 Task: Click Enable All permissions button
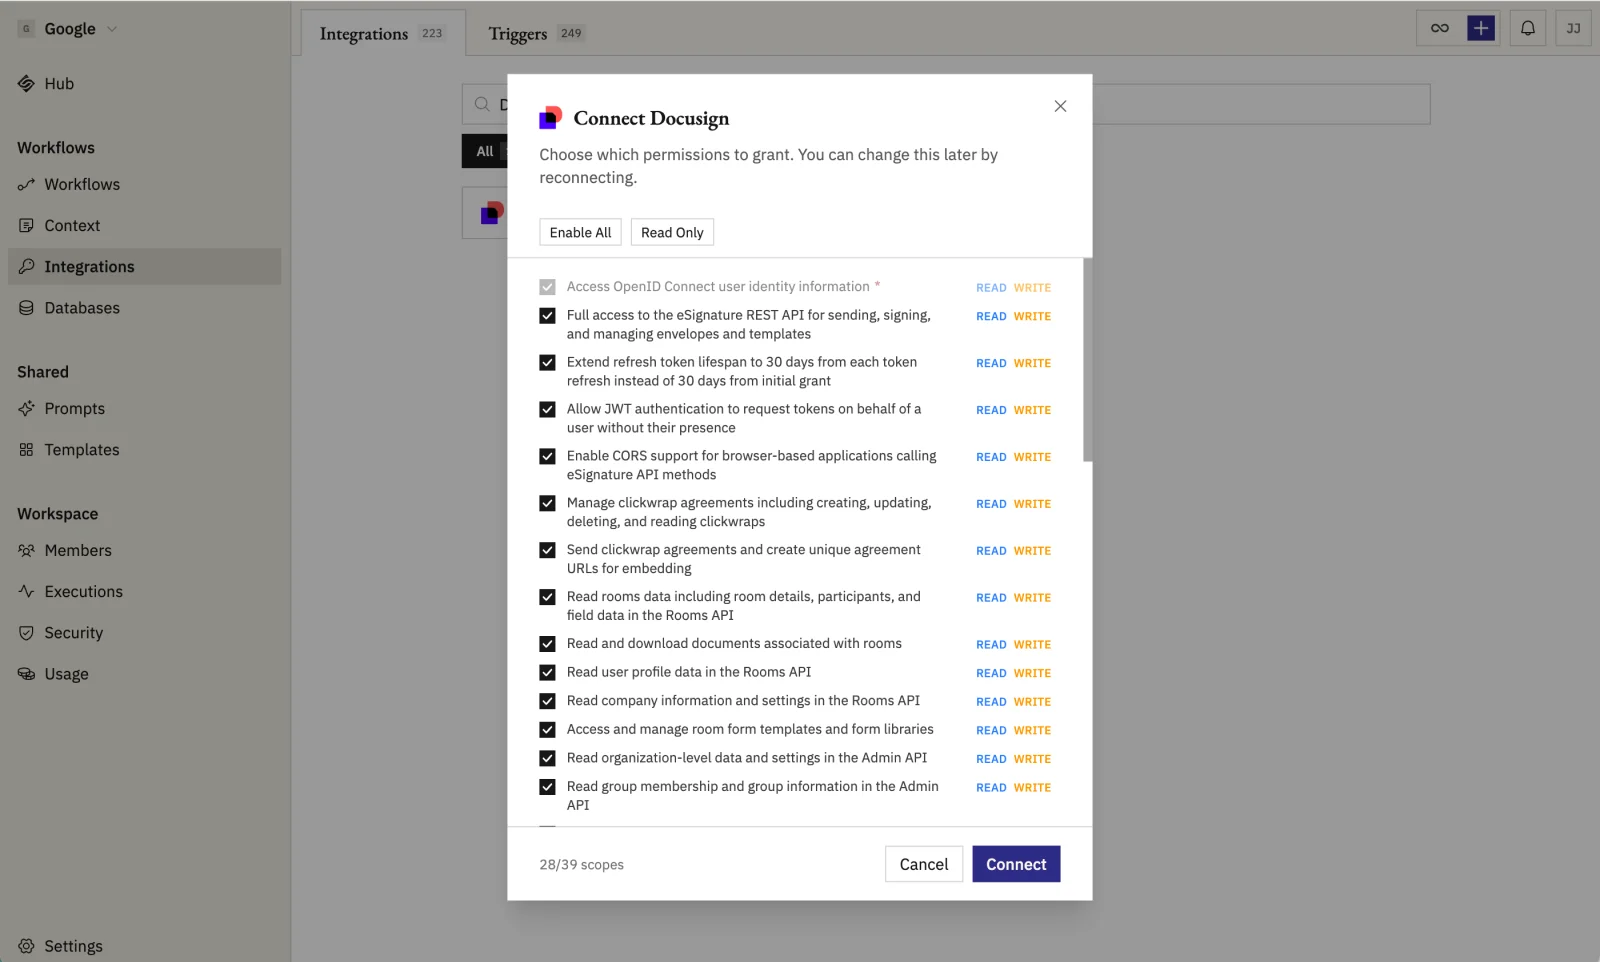pyautogui.click(x=580, y=233)
